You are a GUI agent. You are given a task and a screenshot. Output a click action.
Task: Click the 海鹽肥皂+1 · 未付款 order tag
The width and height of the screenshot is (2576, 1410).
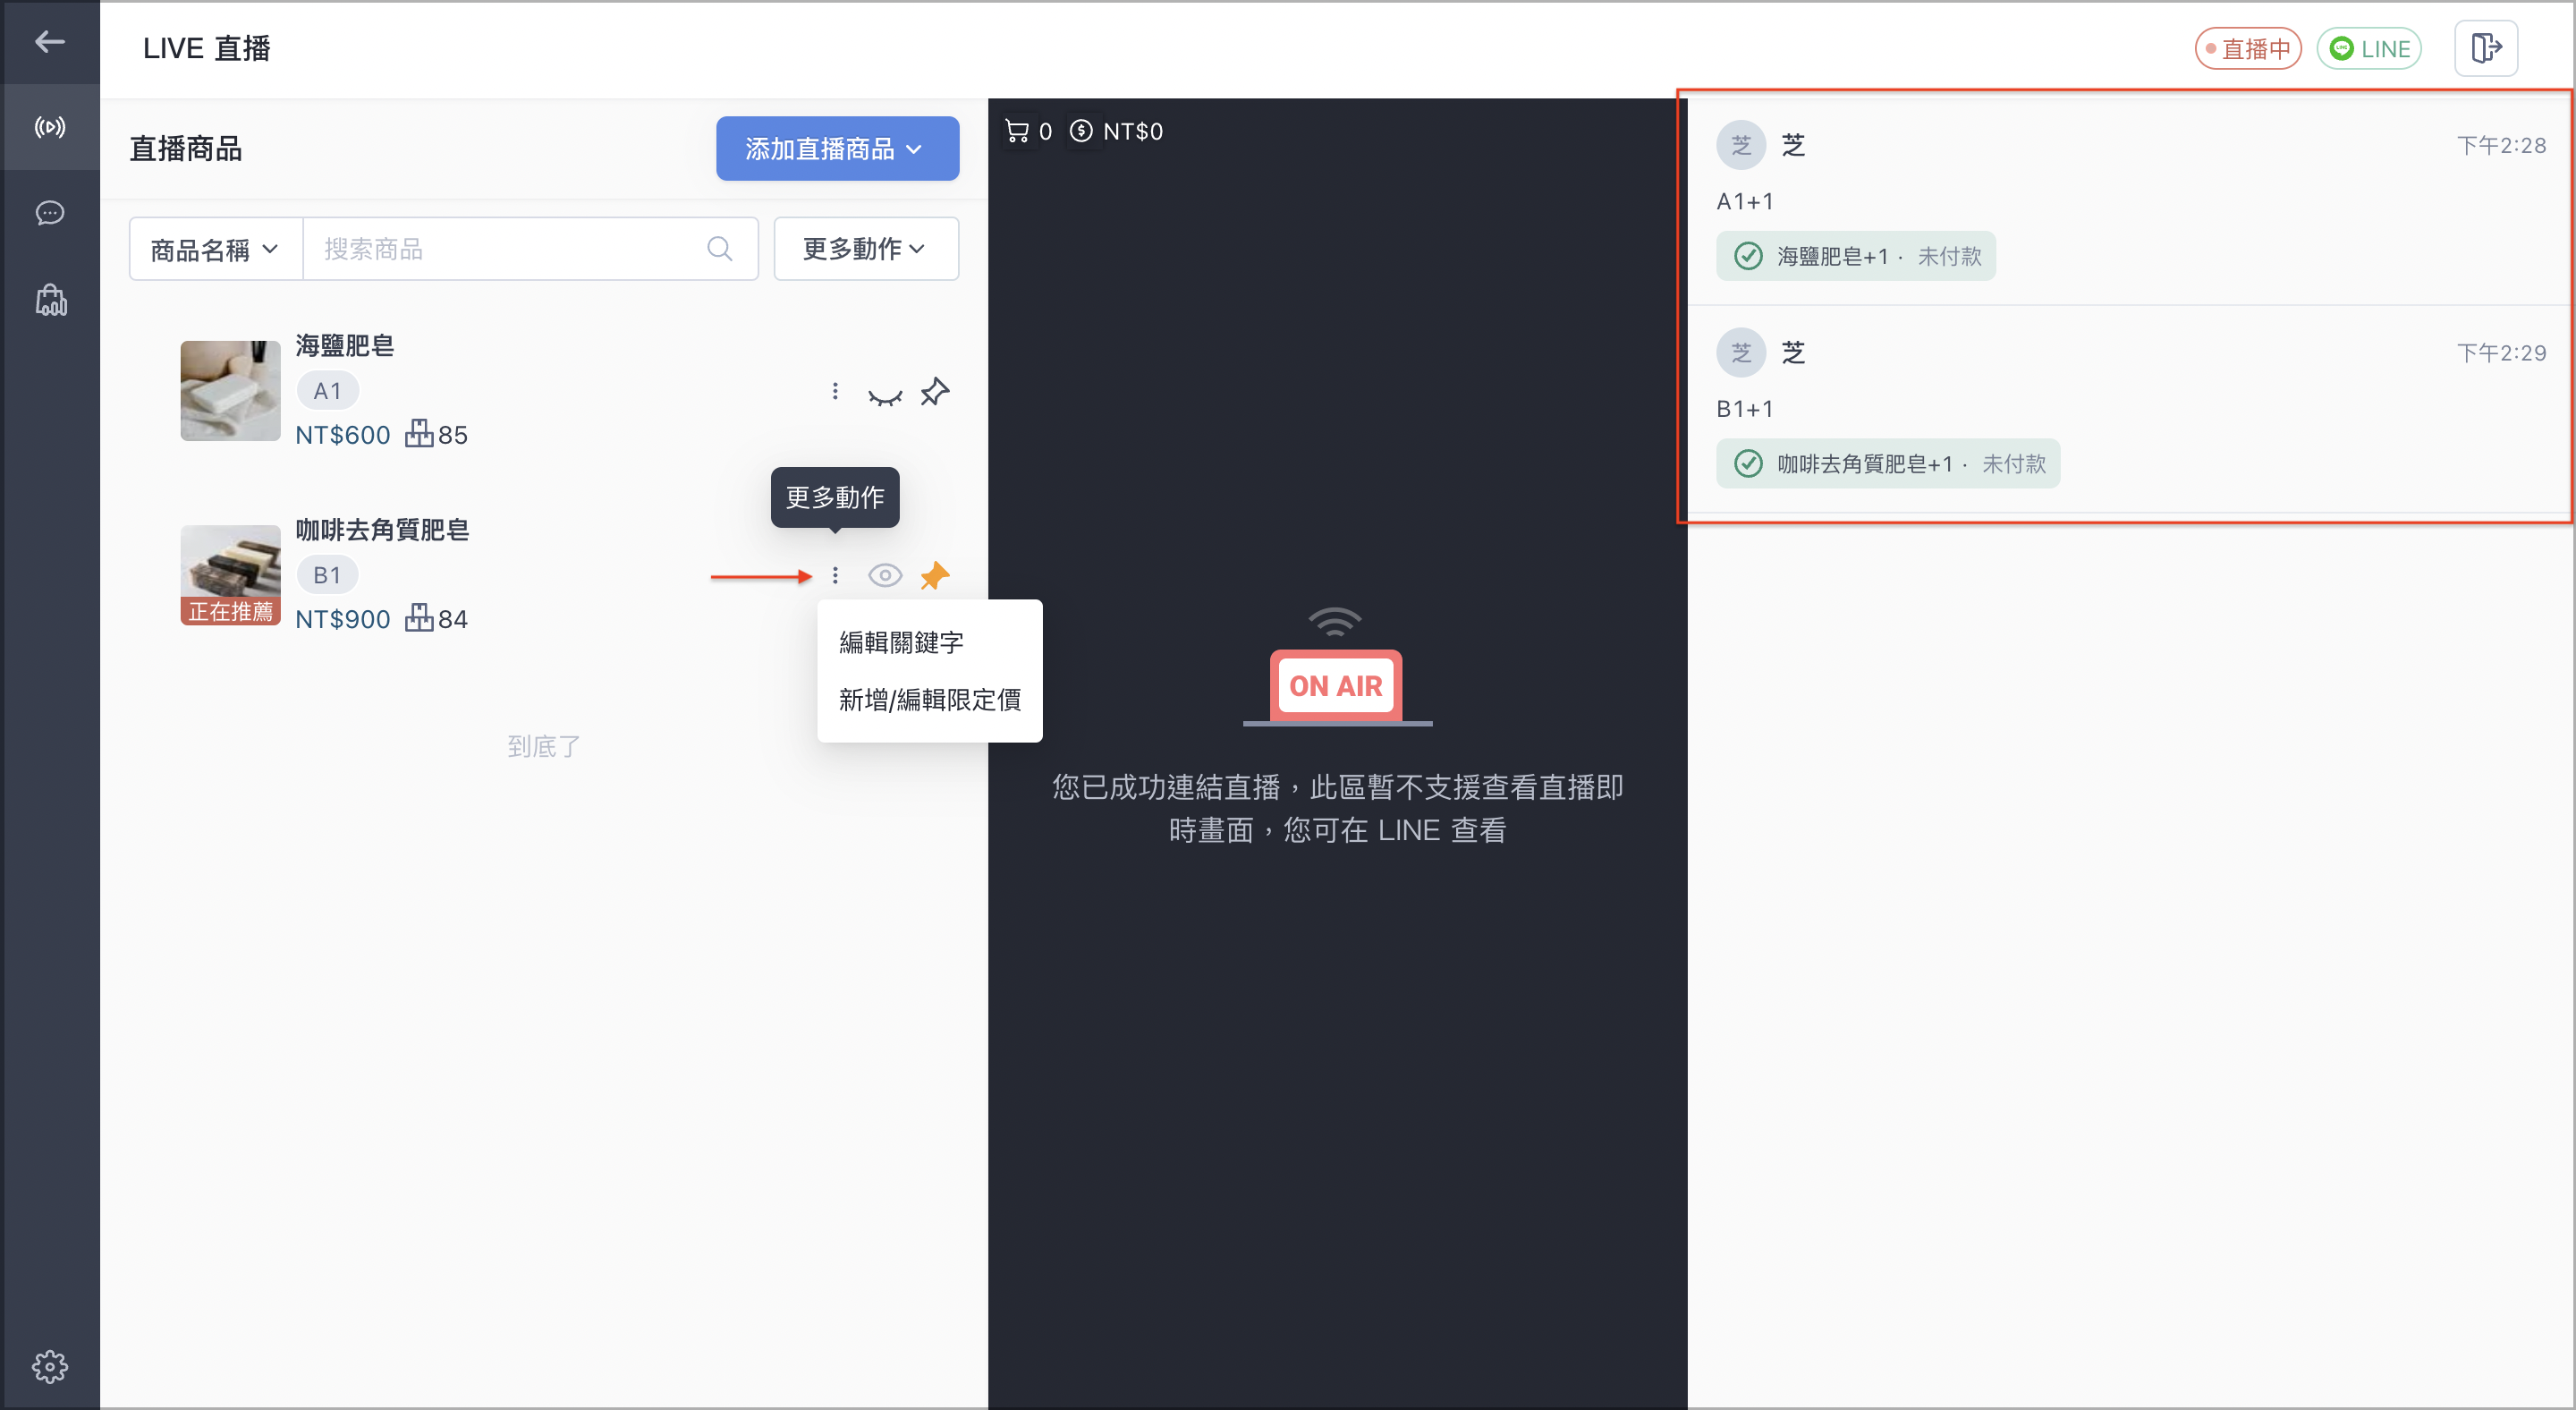(x=1856, y=256)
